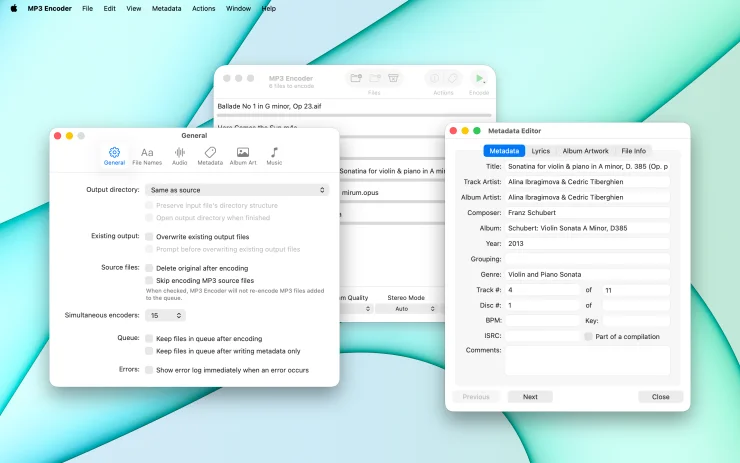The height and width of the screenshot is (463, 740).
Task: Toggle Part of a compilation checkbox
Action: pos(588,337)
